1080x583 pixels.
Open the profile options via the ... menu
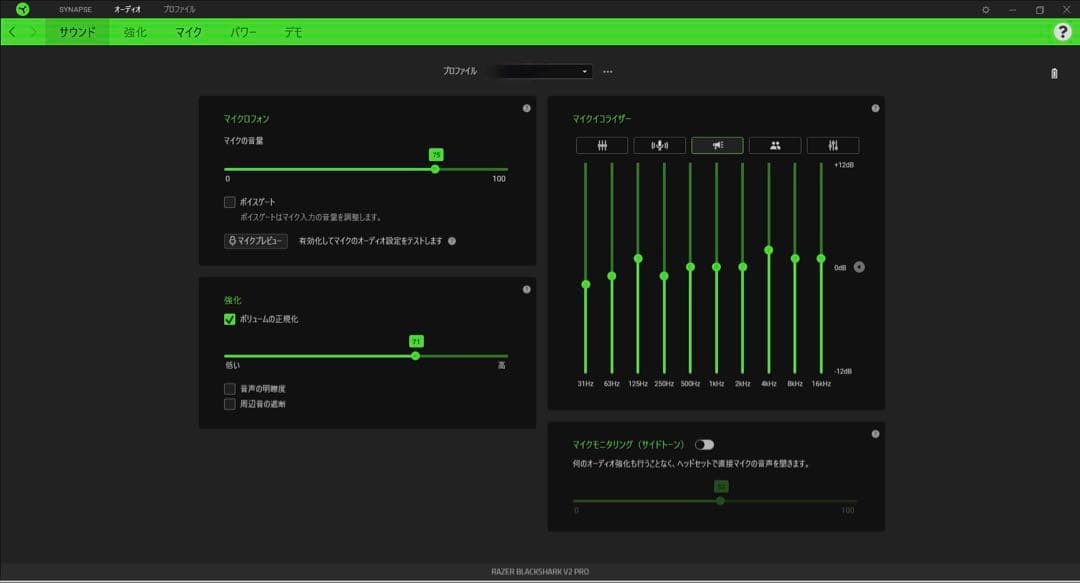pos(609,71)
